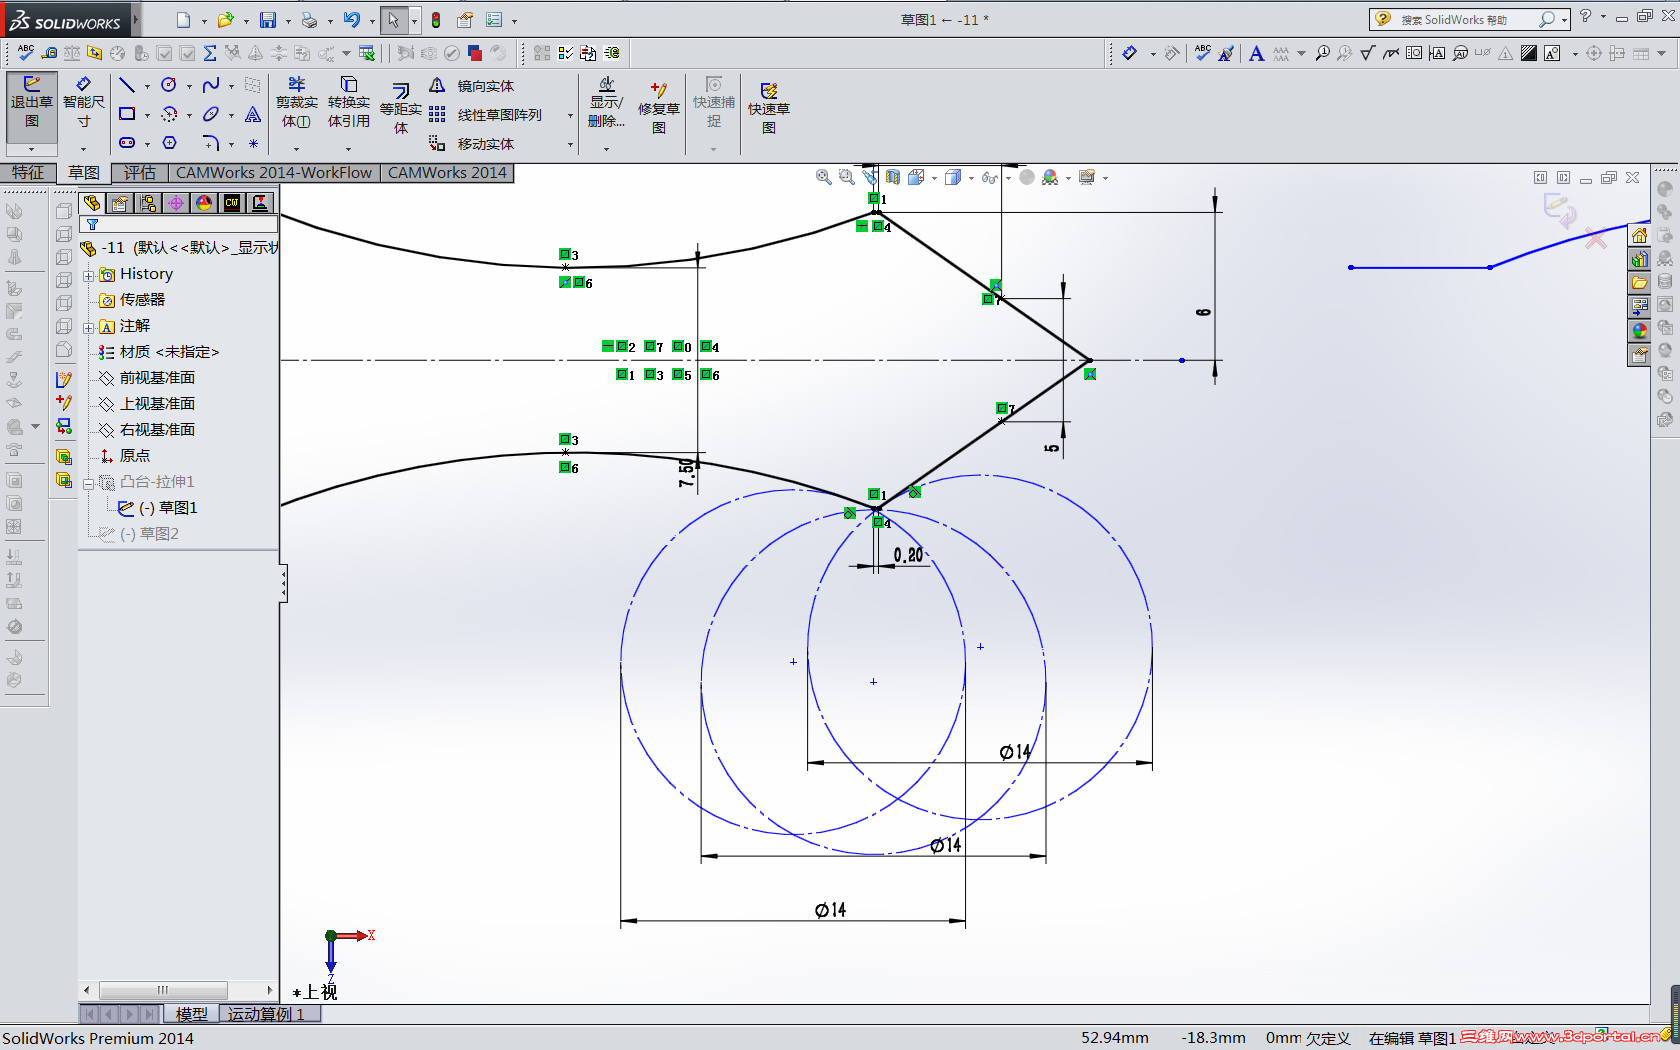The image size is (1680, 1050).
Task: Zoom to fit in the view toolbar
Action: (x=823, y=177)
